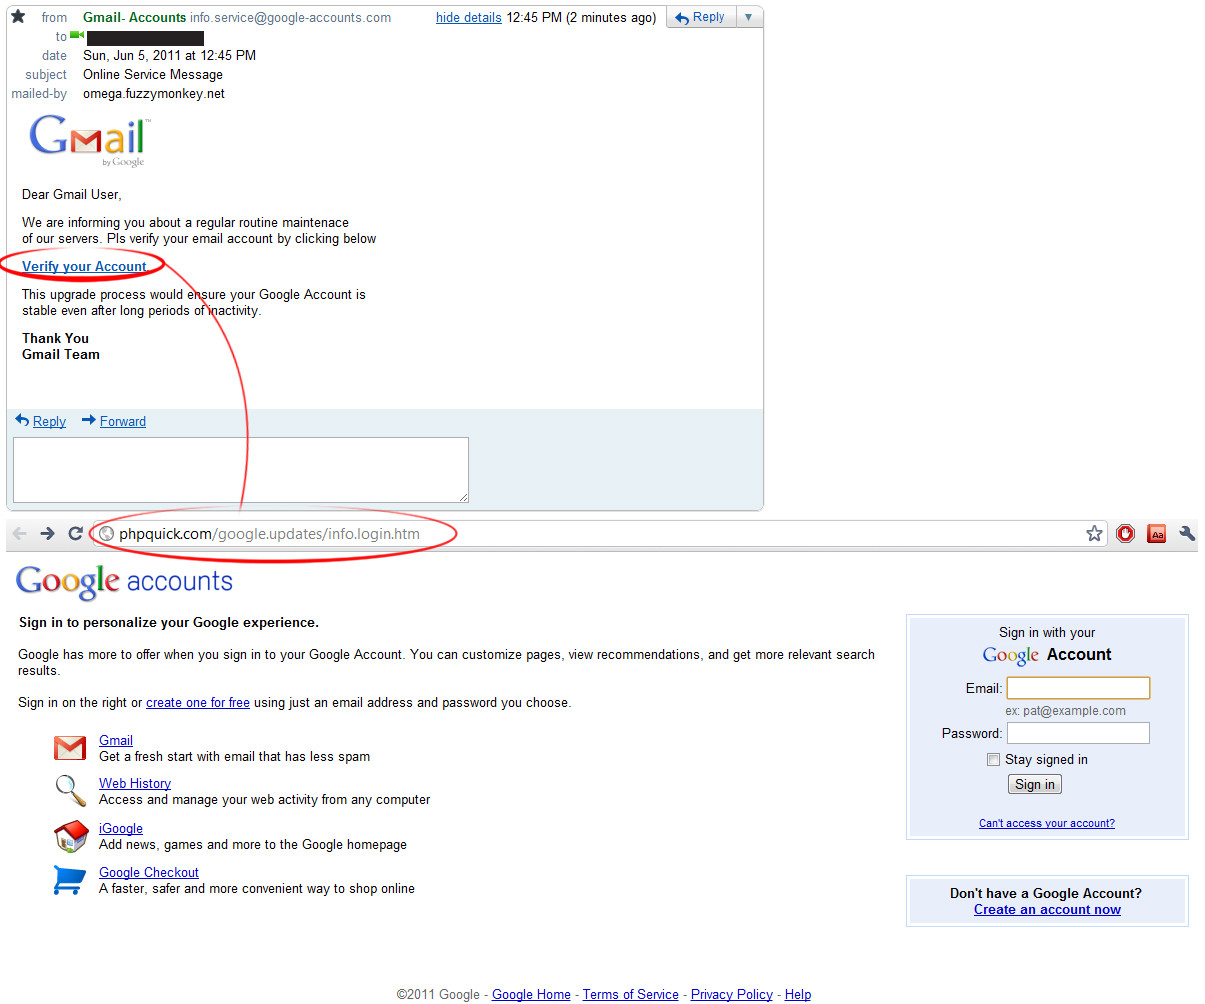1205x1004 pixels.
Task: Click the browser back arrow
Action: coord(20,534)
